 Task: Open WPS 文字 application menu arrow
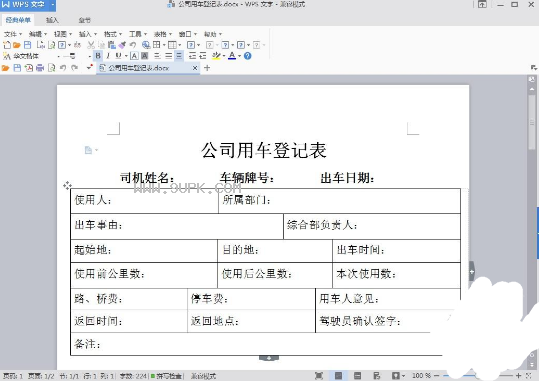[x=52, y=5]
